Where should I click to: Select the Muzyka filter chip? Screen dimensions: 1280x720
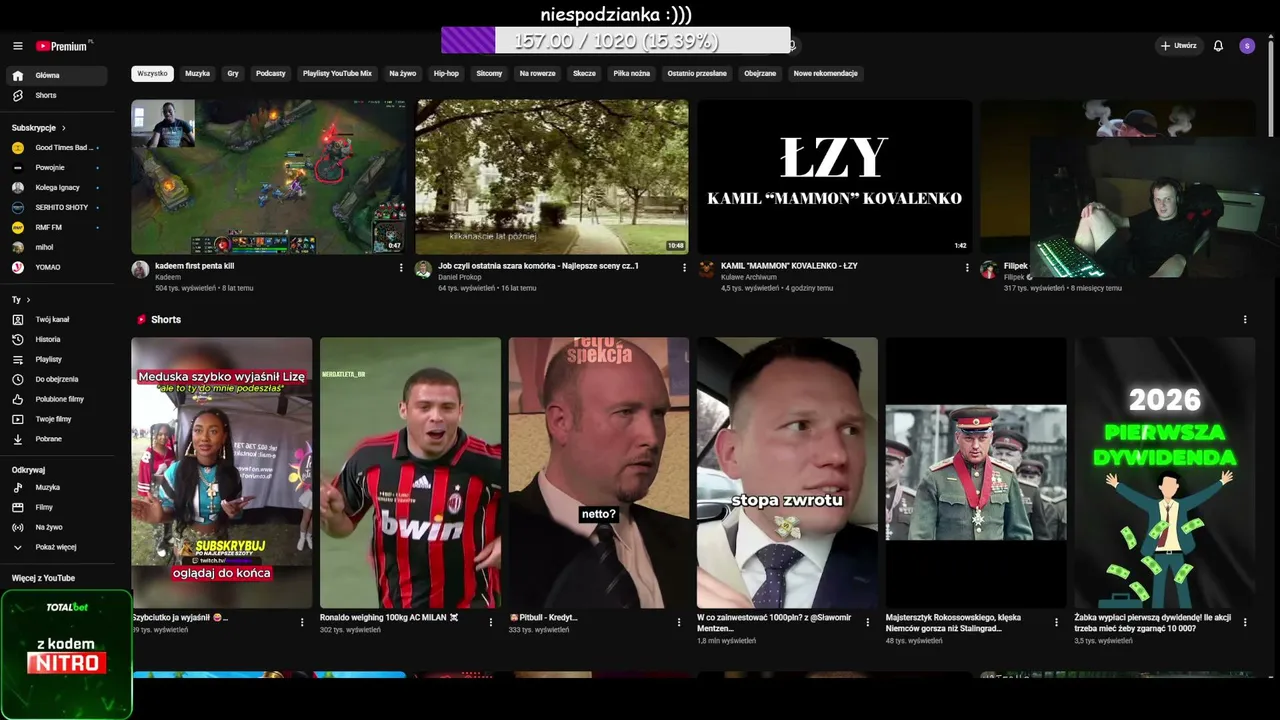198,74
